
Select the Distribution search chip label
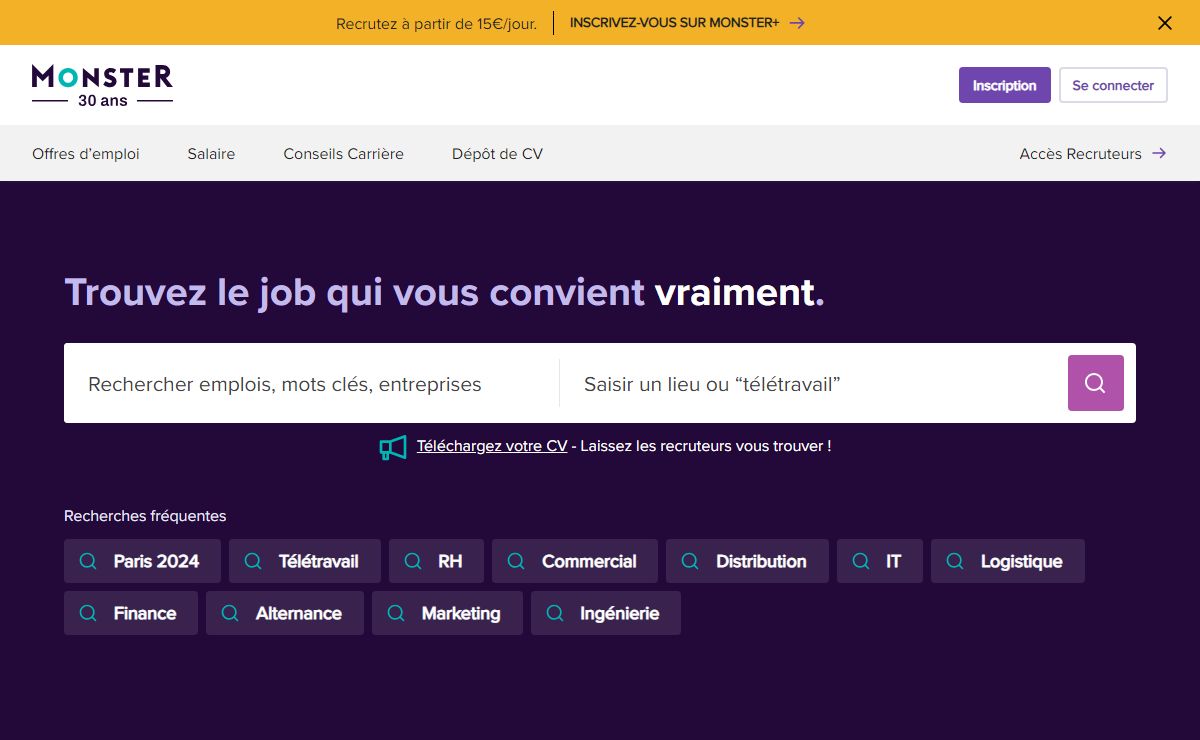click(761, 561)
